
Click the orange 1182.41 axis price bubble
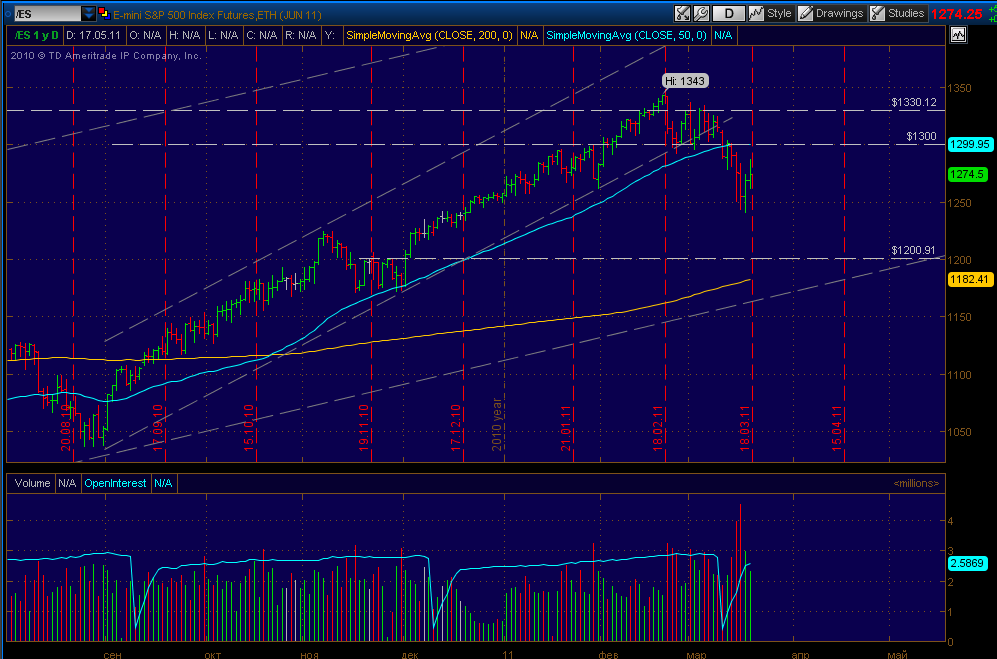click(x=969, y=279)
